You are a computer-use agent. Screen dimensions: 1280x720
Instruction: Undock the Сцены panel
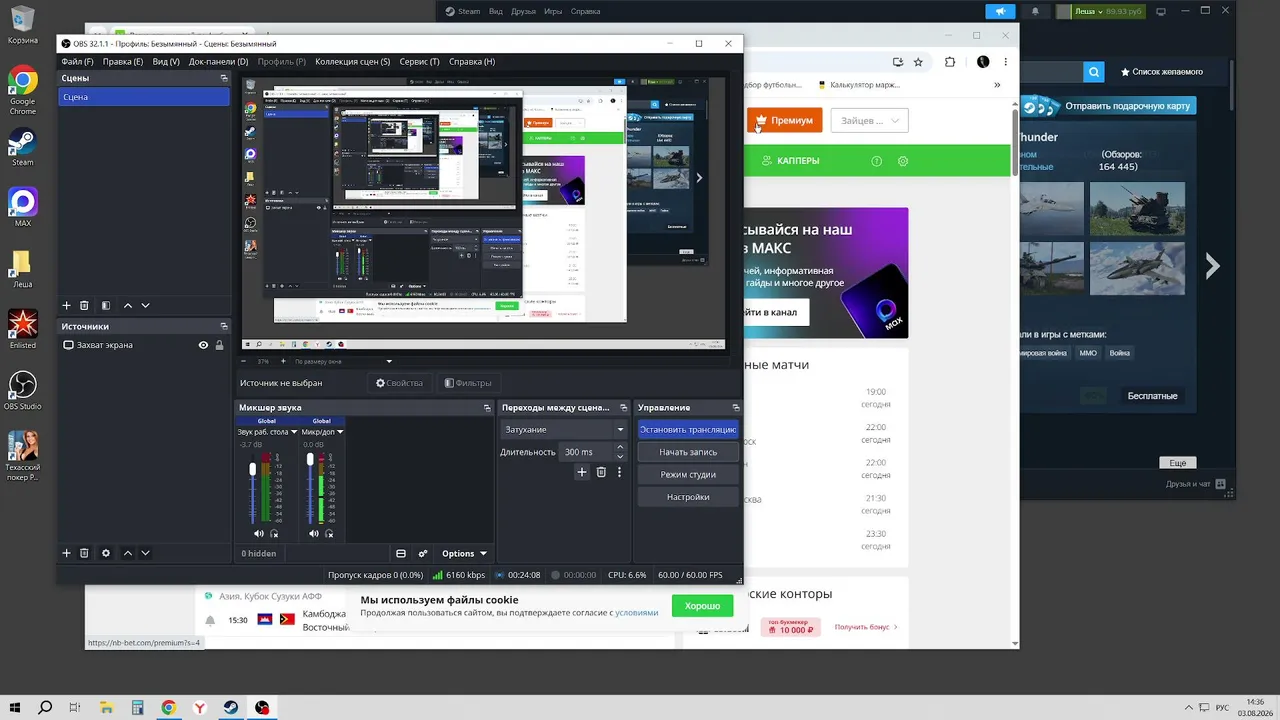pyautogui.click(x=224, y=77)
